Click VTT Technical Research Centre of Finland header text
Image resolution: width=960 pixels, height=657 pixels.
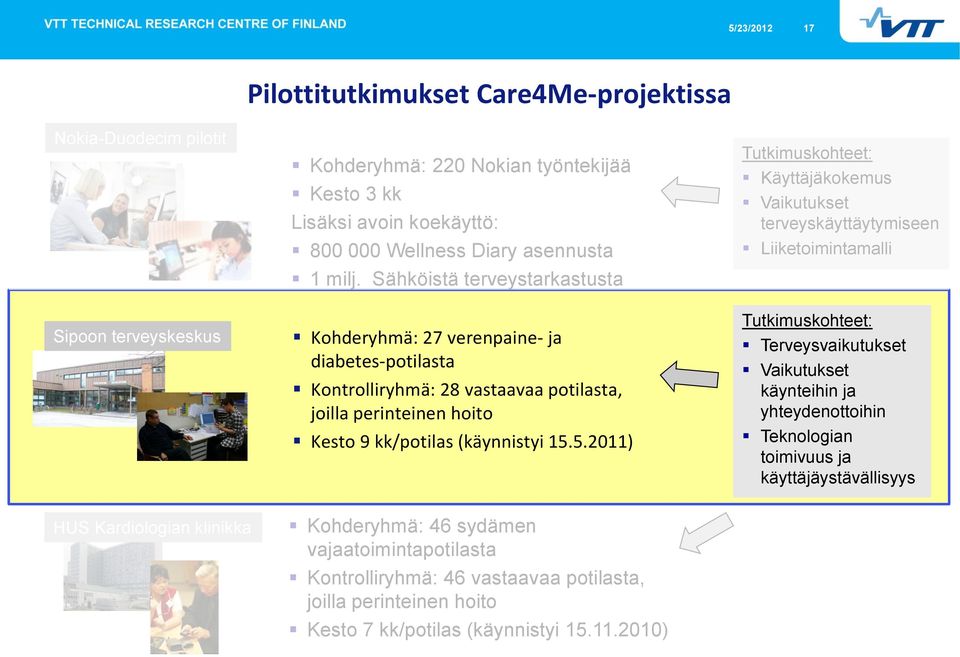tap(195, 24)
